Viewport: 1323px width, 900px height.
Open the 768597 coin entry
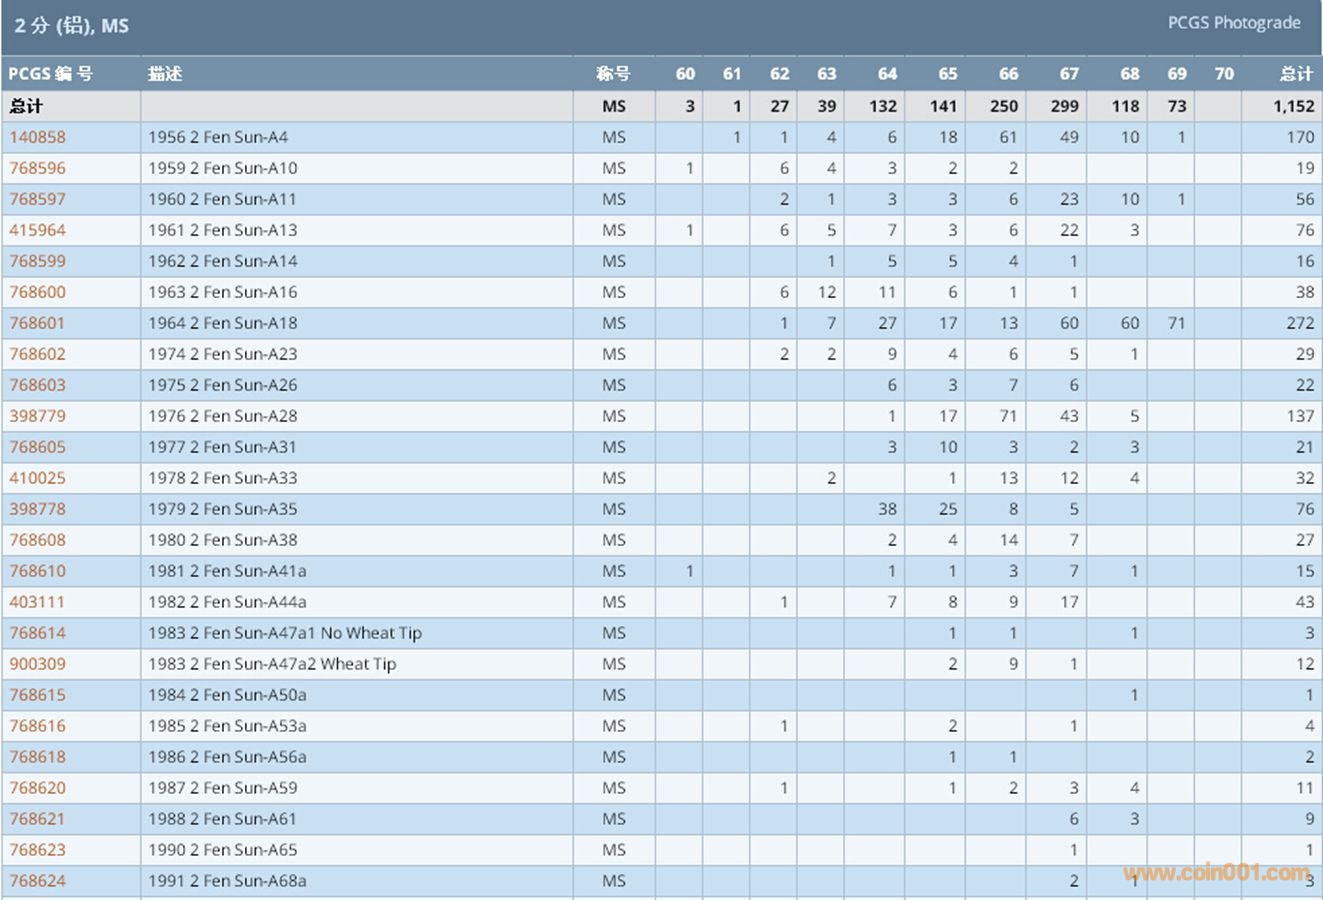[x=37, y=199]
